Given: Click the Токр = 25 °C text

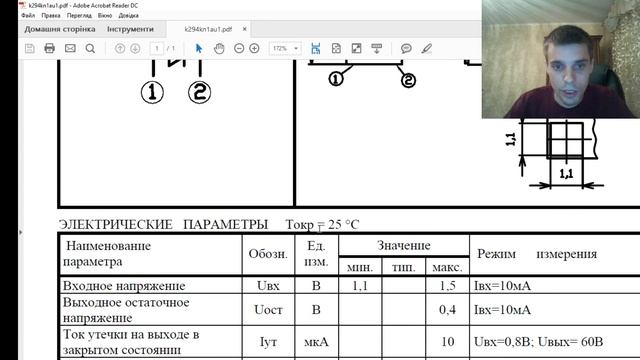Looking at the screenshot, I should [322, 224].
